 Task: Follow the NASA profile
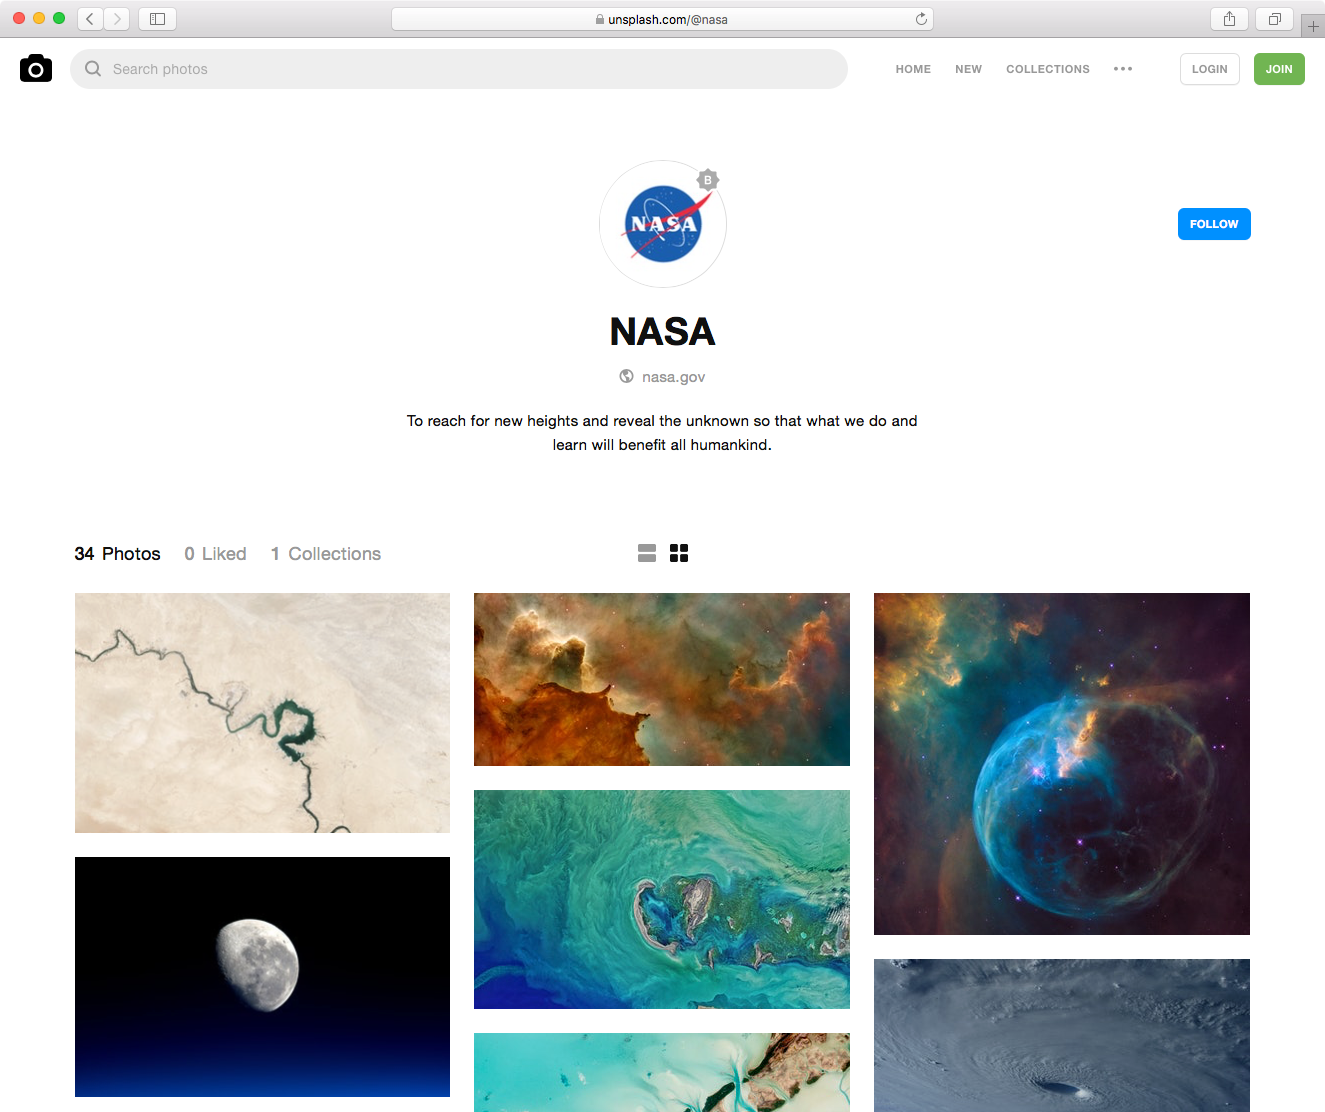[1214, 224]
